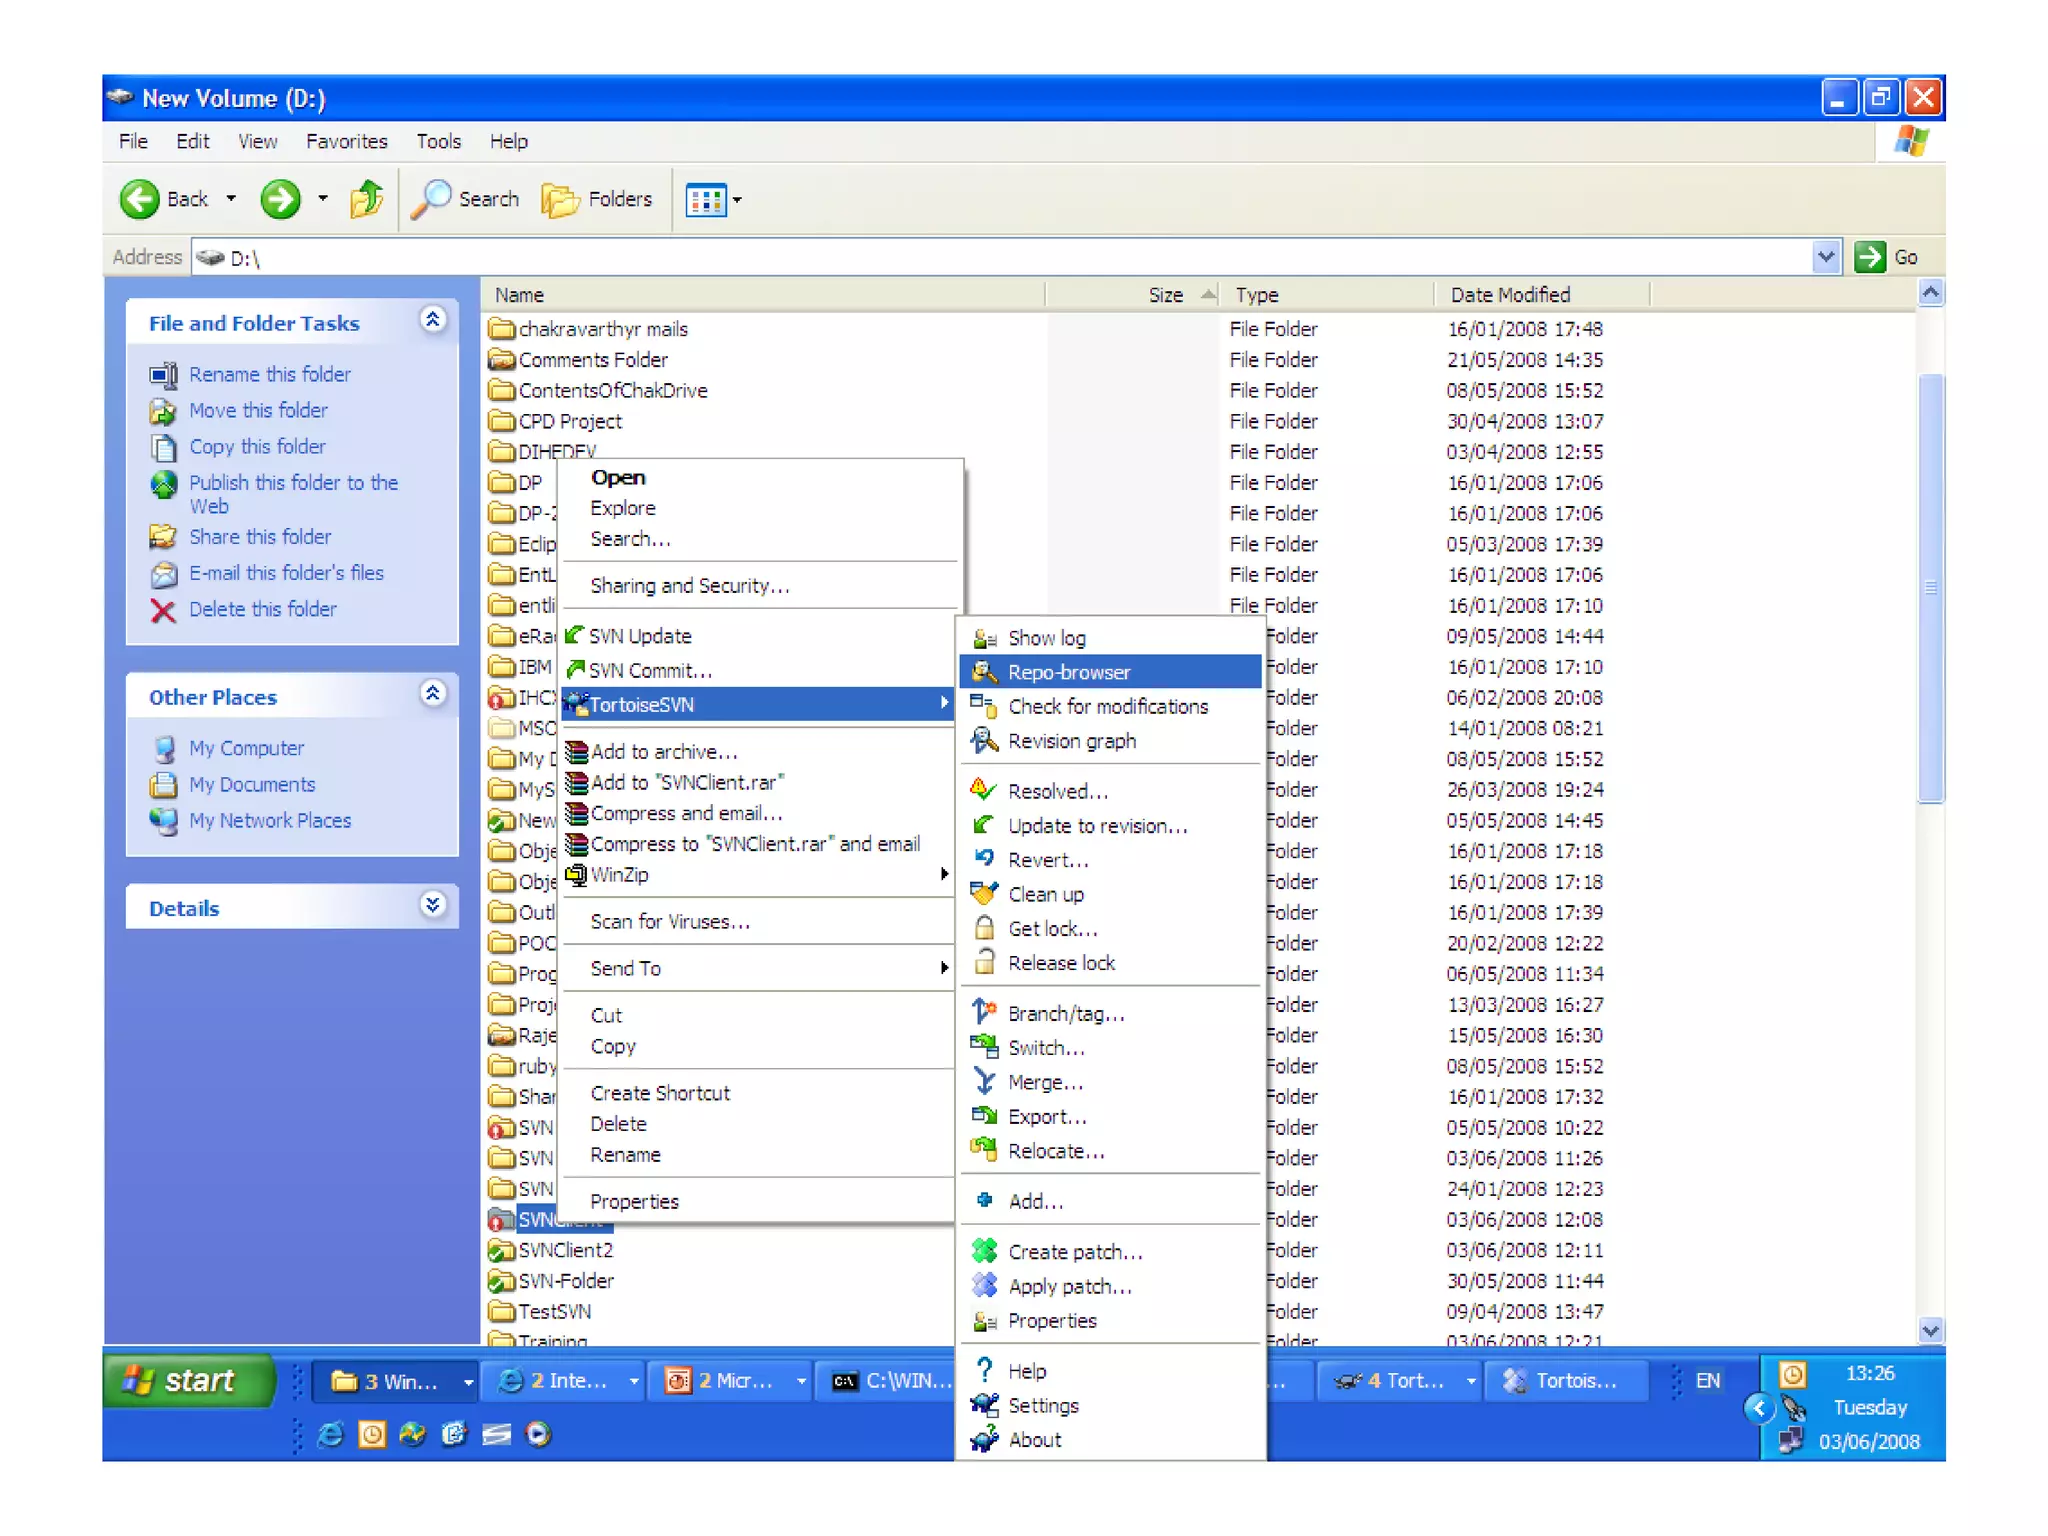Click the Export icon in TortoiseSVN menu
The height and width of the screenshot is (1536, 2048).
(x=984, y=1116)
